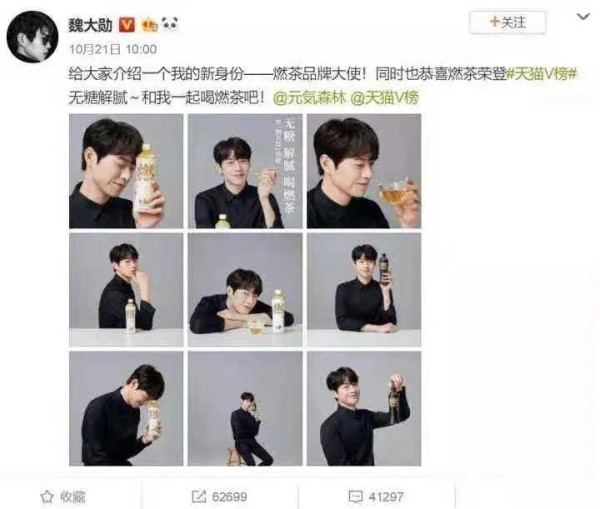600x509 pixels.
Task: Open the 10月21日 10:00 timestamp
Action: pyautogui.click(x=113, y=49)
